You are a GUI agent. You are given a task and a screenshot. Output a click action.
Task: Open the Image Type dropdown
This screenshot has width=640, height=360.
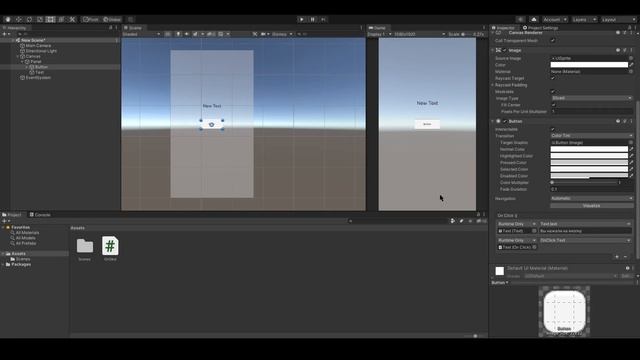pyautogui.click(x=591, y=98)
